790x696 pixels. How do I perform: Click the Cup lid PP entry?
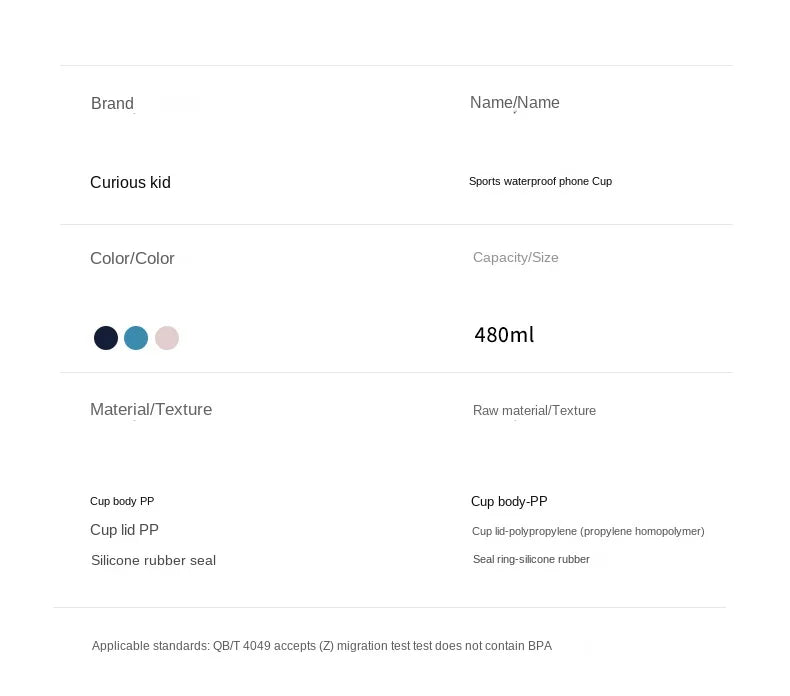(x=124, y=530)
